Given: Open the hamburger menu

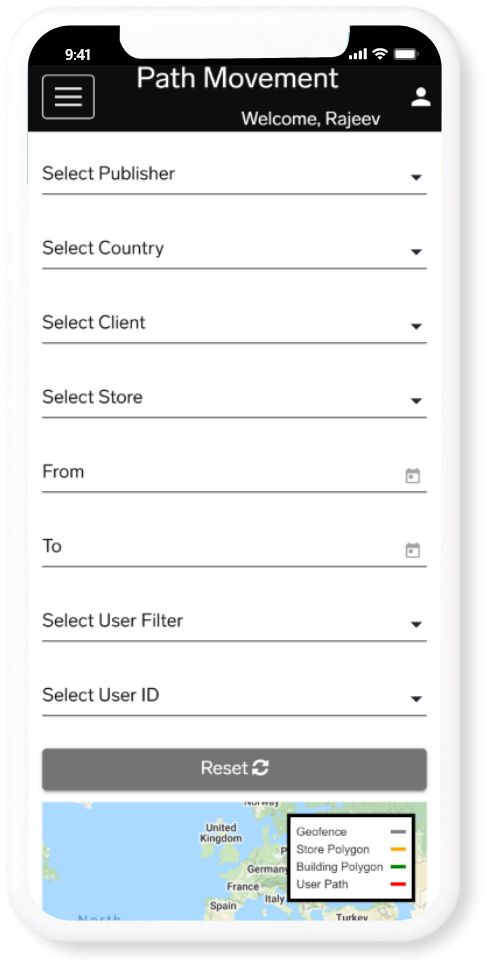Looking at the screenshot, I should (68, 97).
